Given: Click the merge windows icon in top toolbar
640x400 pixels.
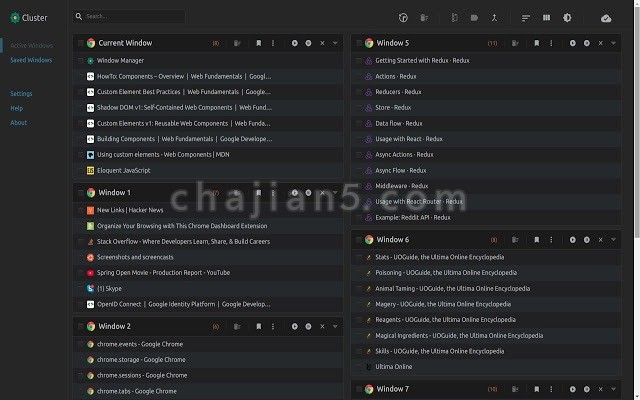Looking at the screenshot, I should 494,18.
